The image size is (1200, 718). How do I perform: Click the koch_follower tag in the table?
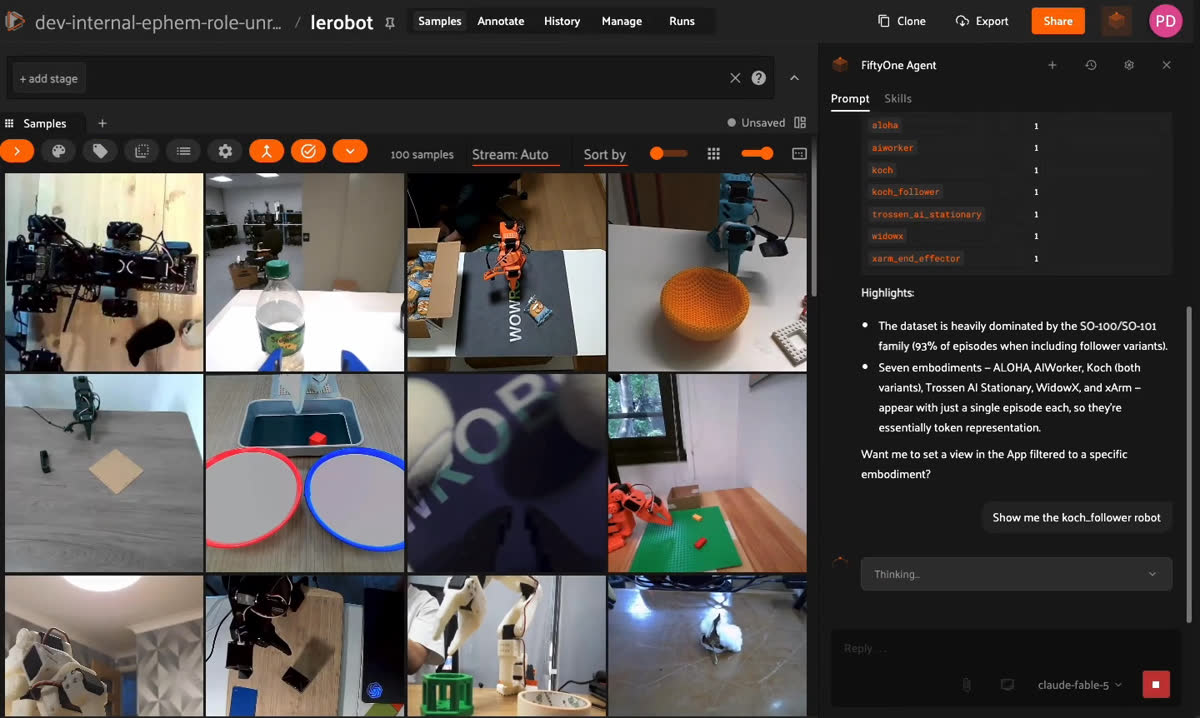coord(905,192)
